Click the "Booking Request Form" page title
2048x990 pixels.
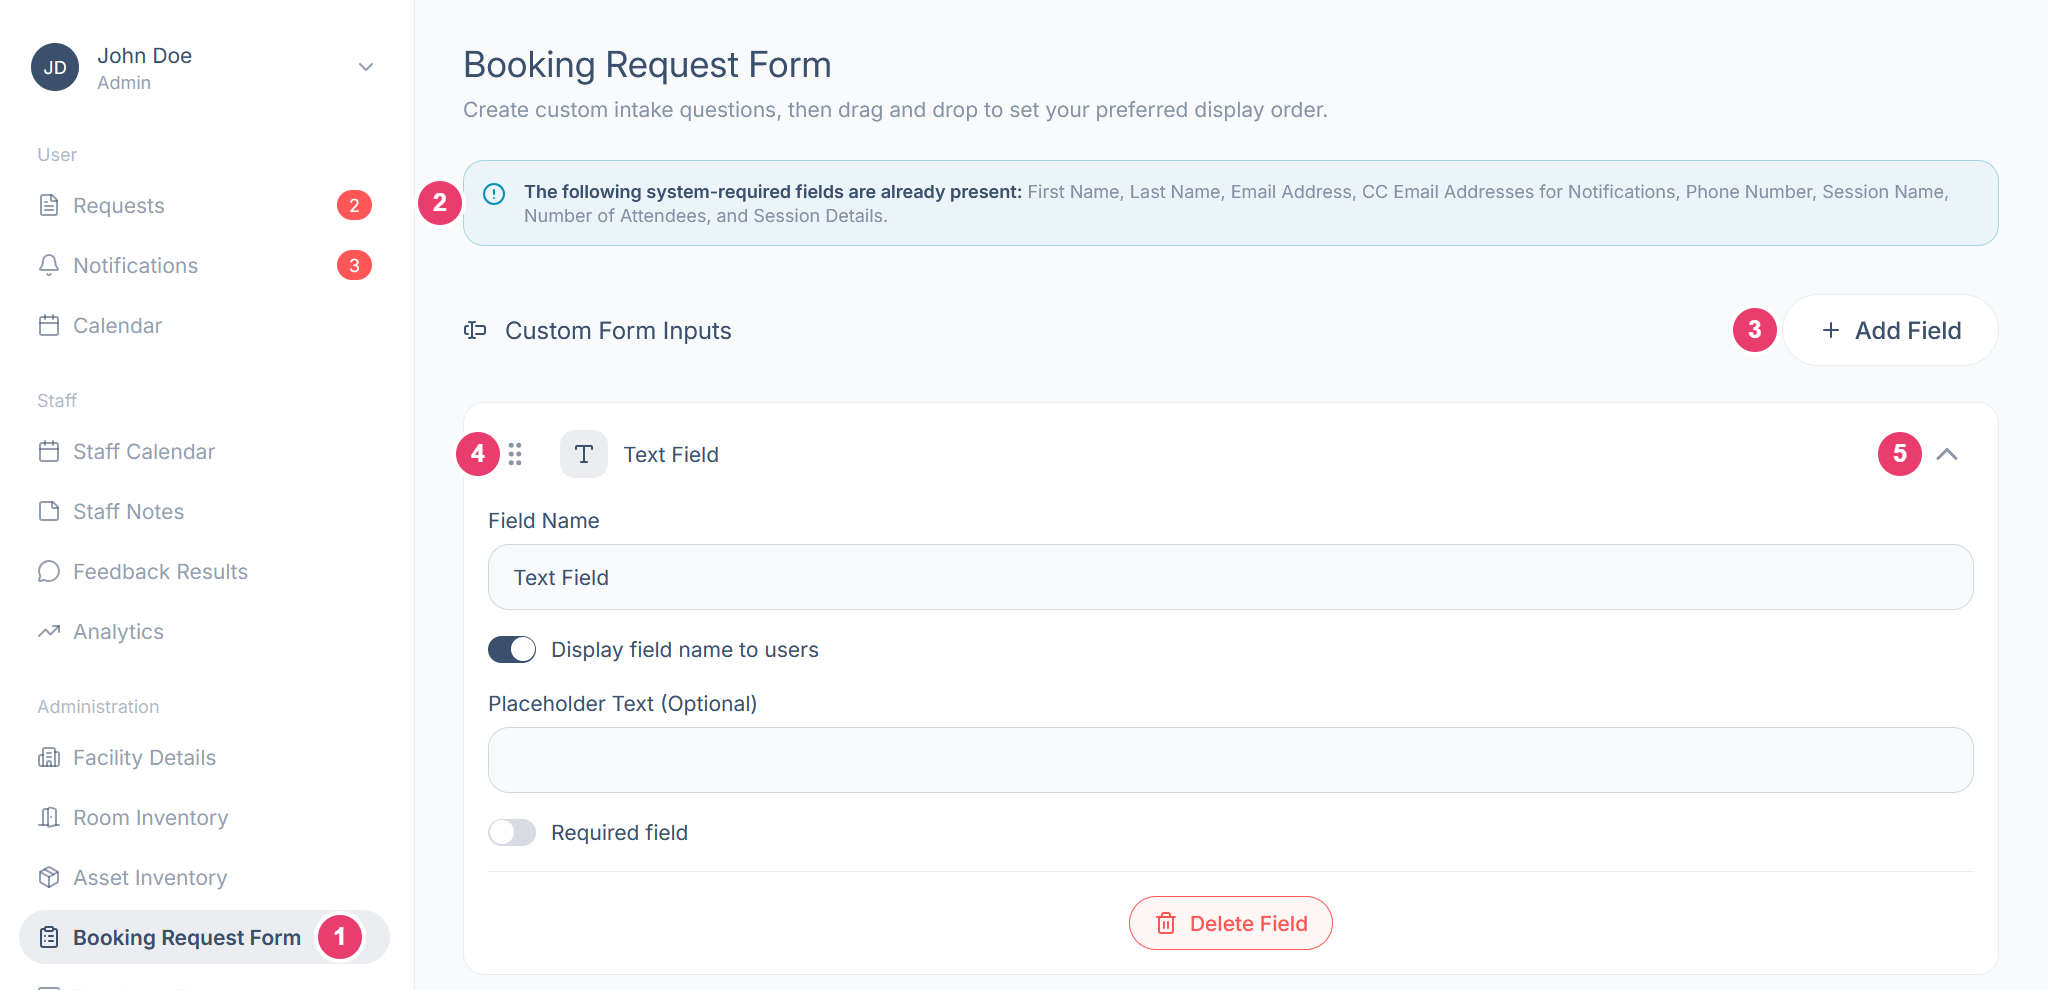pos(647,65)
